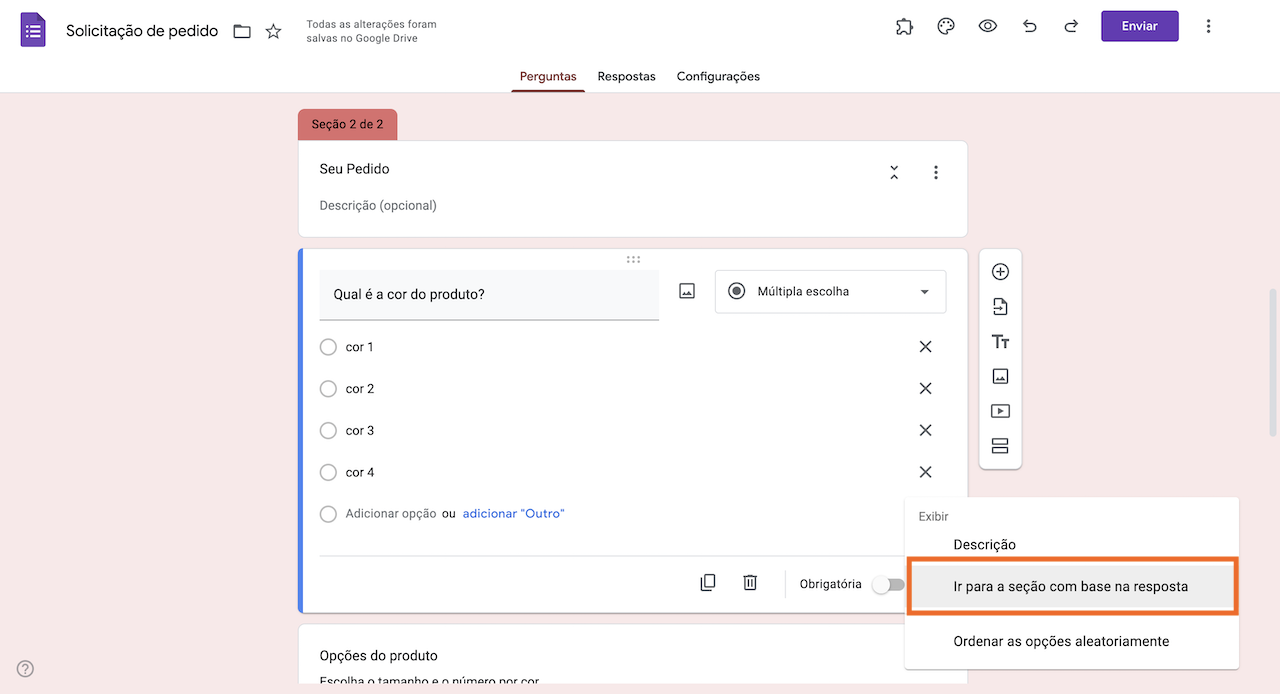The width and height of the screenshot is (1280, 694).
Task: Click the undo arrow
Action: point(1030,27)
